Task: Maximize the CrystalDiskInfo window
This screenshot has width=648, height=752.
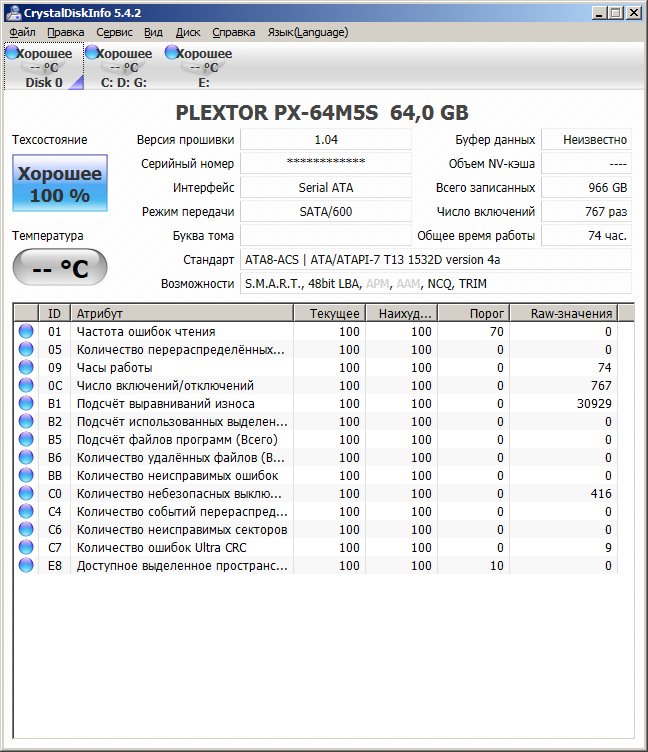Action: tap(616, 13)
